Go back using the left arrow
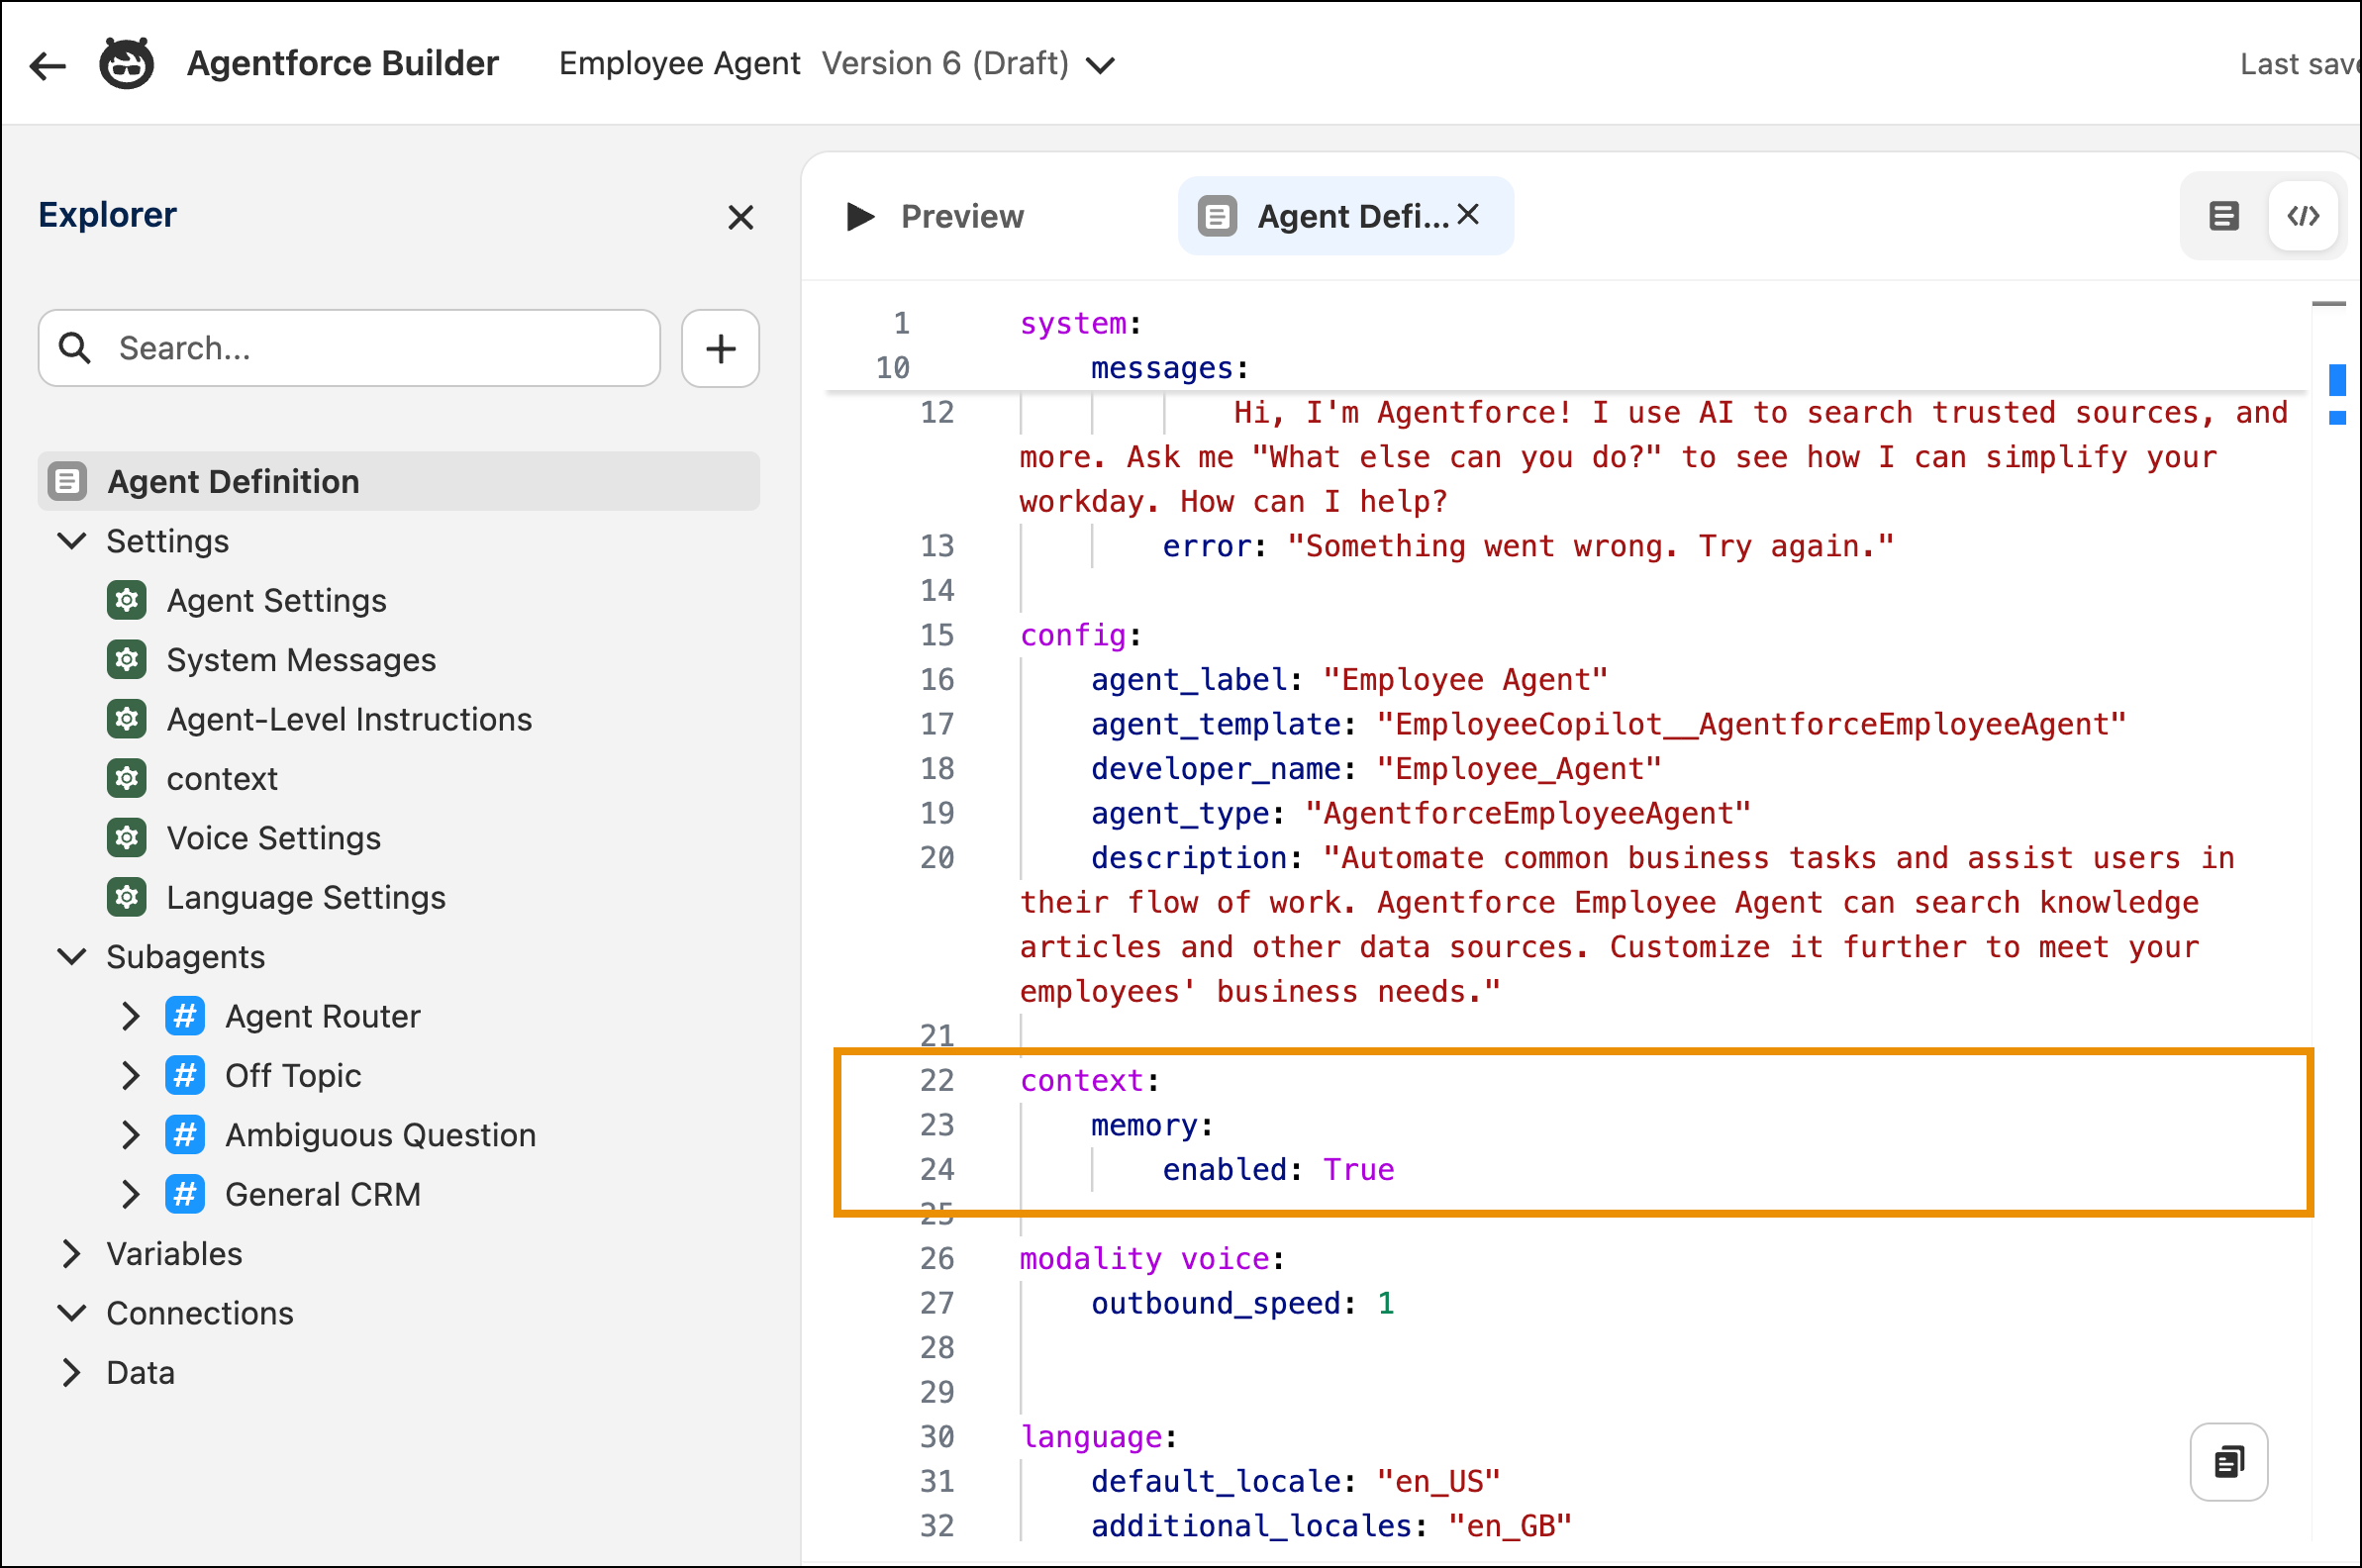The width and height of the screenshot is (2362, 1568). click(47, 66)
